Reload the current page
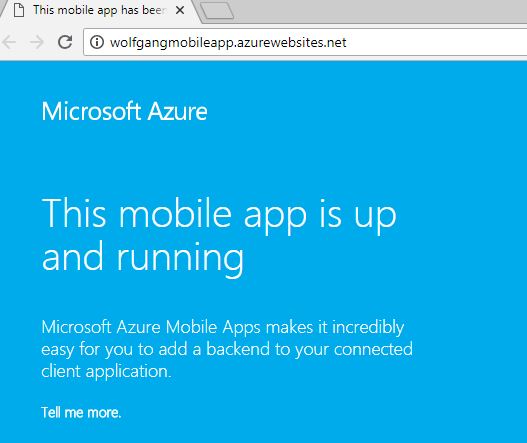 [x=65, y=42]
